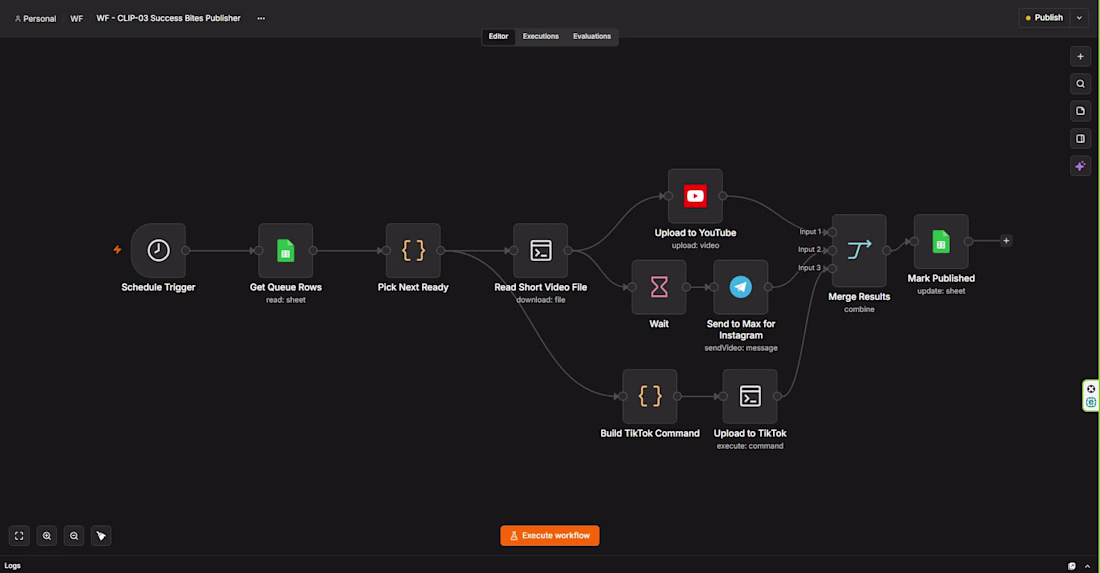The height and width of the screenshot is (573, 1100).
Task: Select the Upload to TikTok node
Action: (750, 396)
